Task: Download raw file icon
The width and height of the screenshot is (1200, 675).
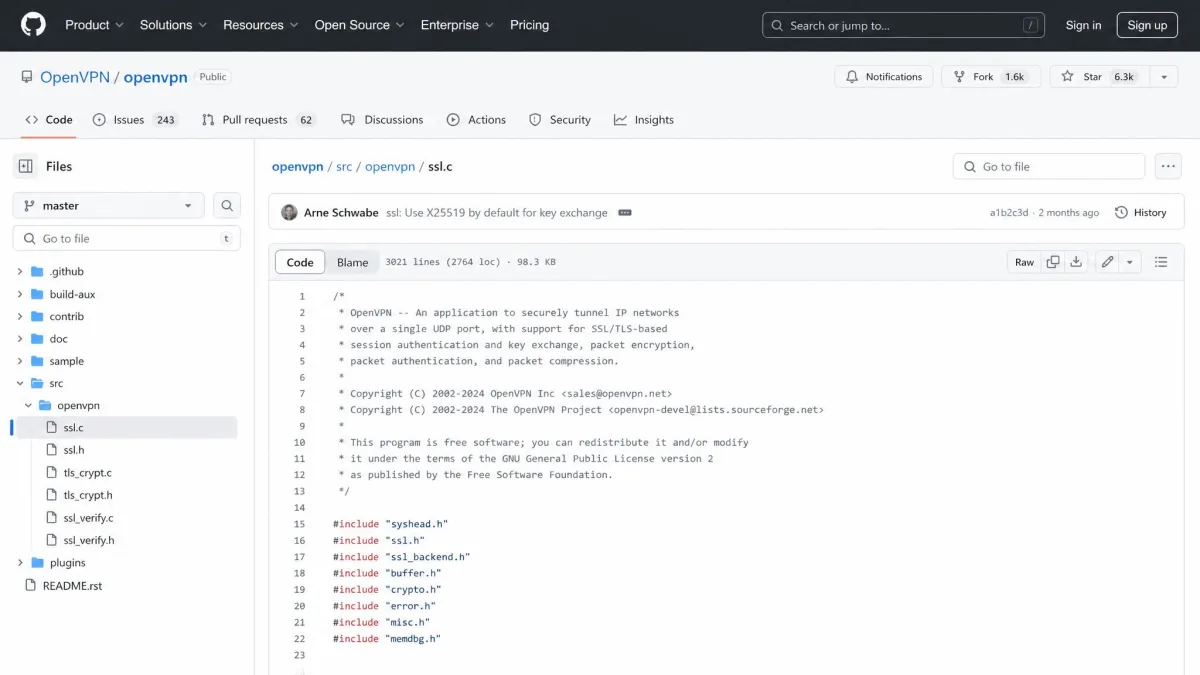Action: click(1076, 262)
